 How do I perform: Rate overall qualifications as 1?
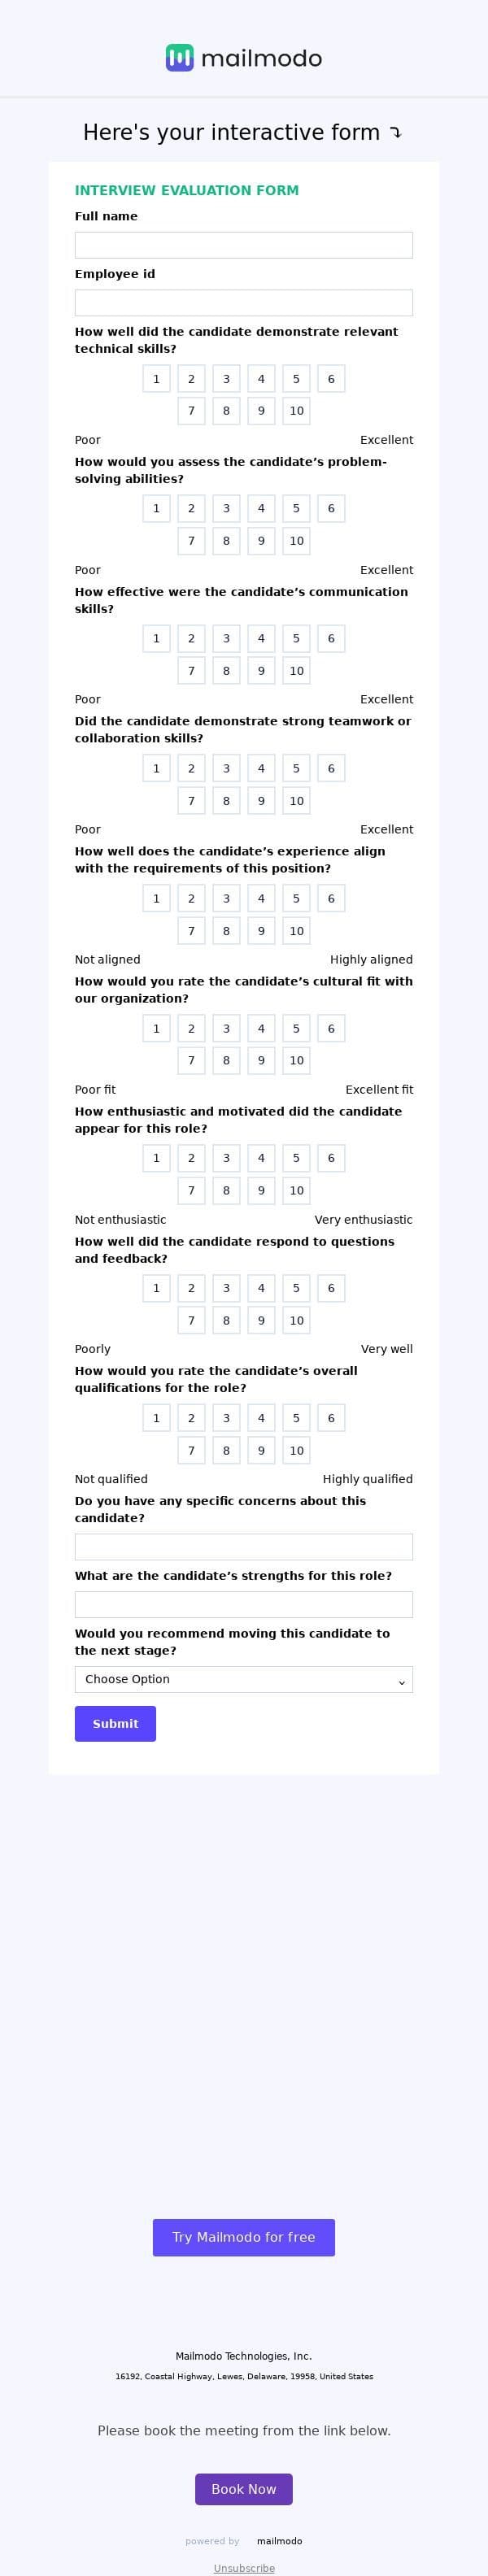coord(156,1418)
